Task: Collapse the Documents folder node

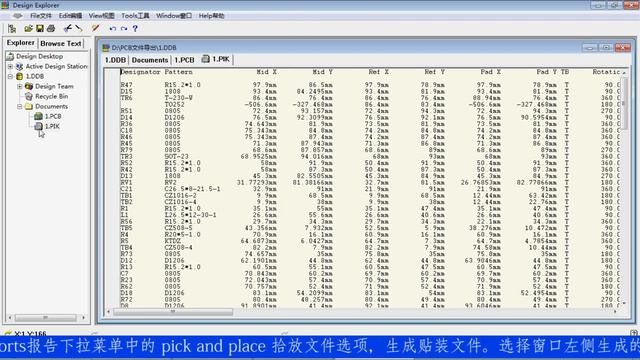Action: tap(20, 107)
